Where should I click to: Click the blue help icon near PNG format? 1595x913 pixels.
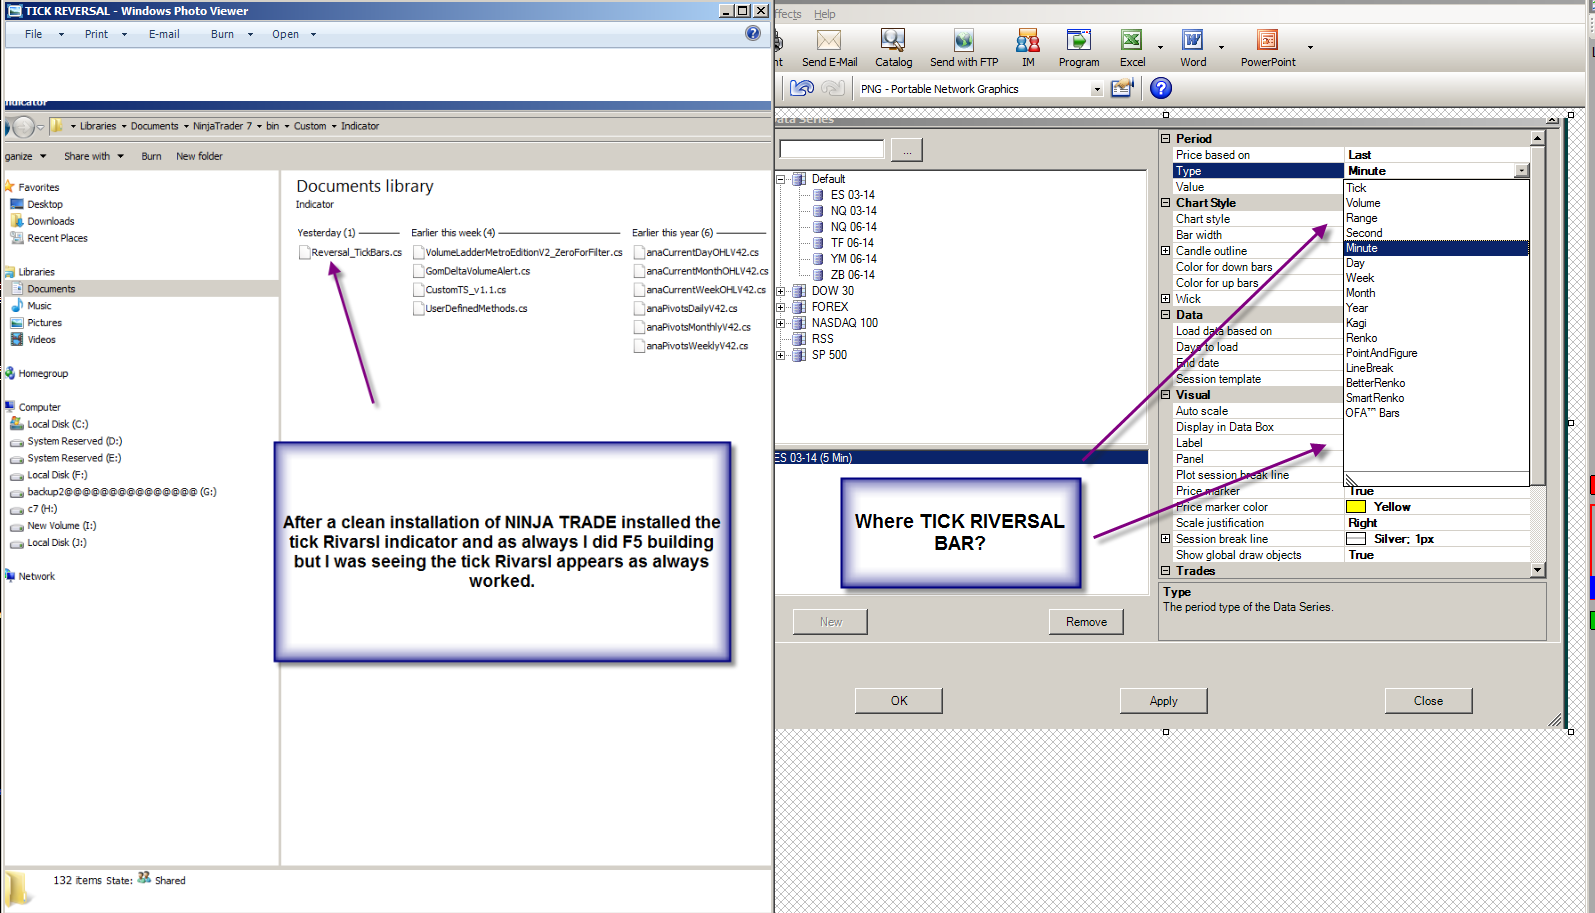(x=1161, y=88)
